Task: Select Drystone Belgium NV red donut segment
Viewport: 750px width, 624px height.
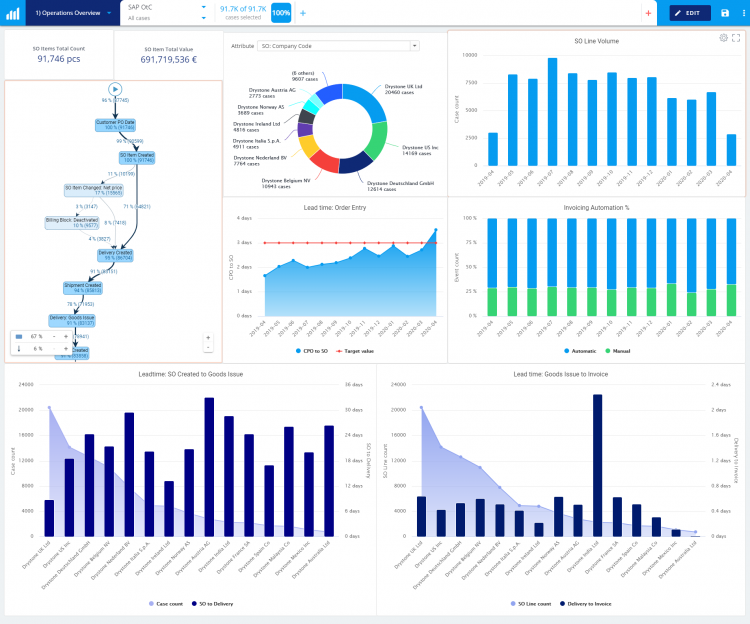Action: point(325,161)
